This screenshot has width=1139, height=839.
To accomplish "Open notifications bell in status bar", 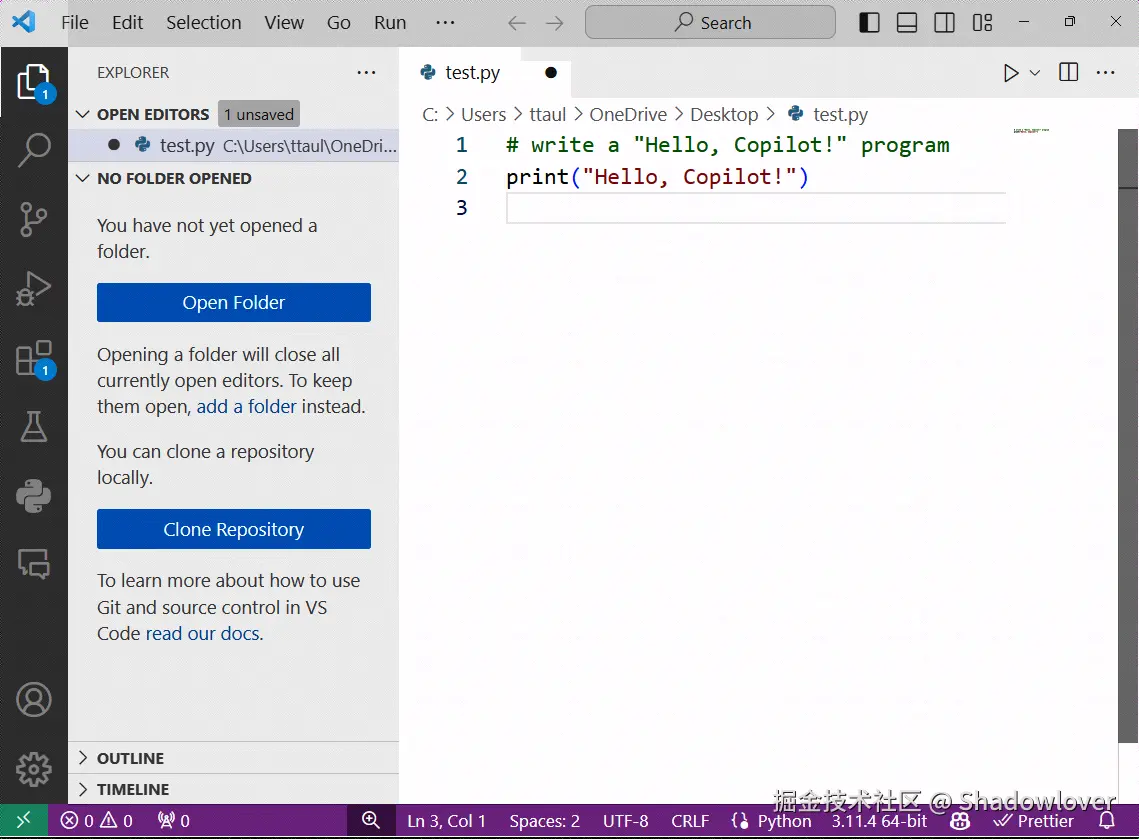I will point(1106,821).
